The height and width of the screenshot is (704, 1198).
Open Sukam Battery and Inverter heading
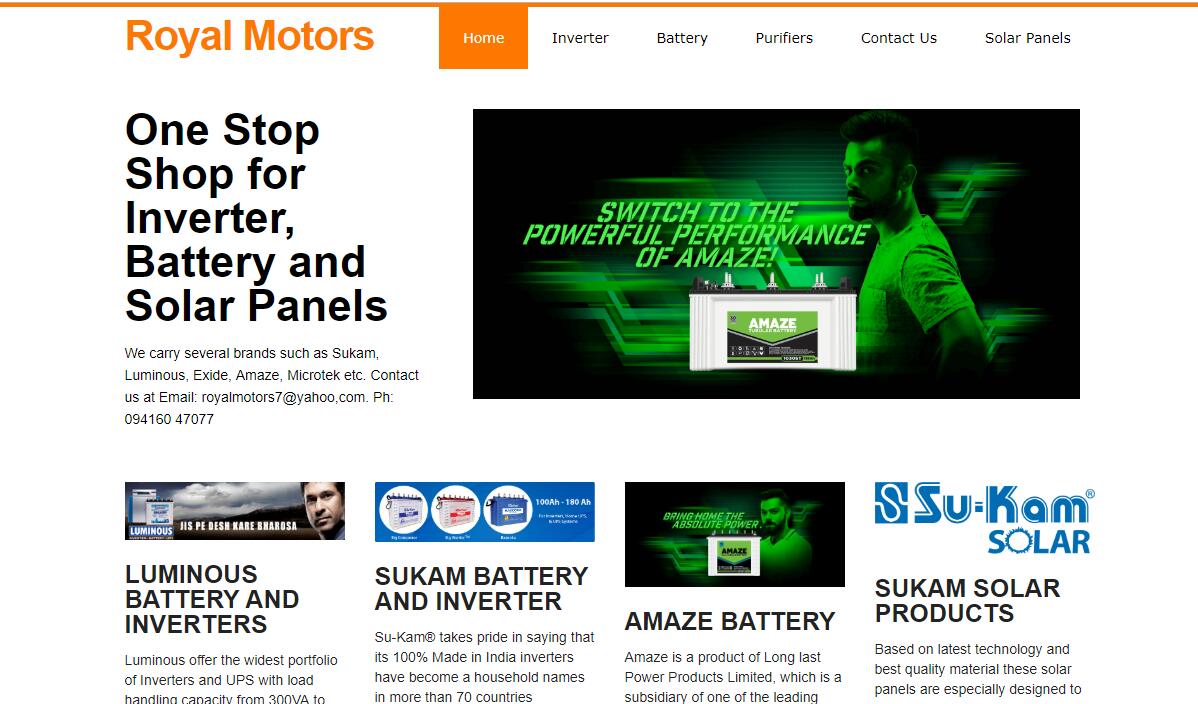click(481, 589)
